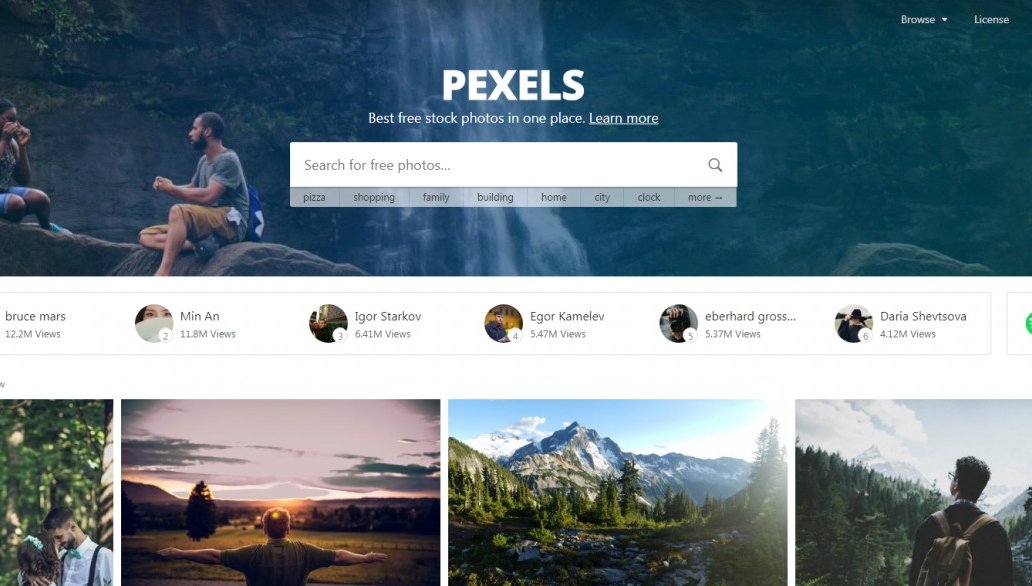Open the hiker with backpack photo

coord(914,493)
